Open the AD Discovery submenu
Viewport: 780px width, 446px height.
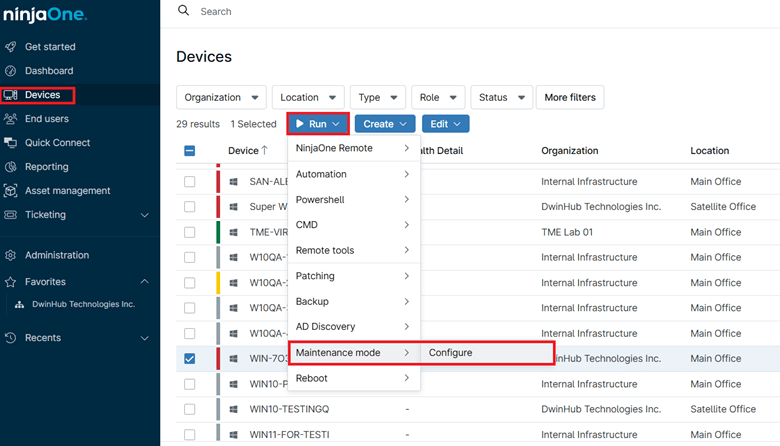(x=354, y=327)
